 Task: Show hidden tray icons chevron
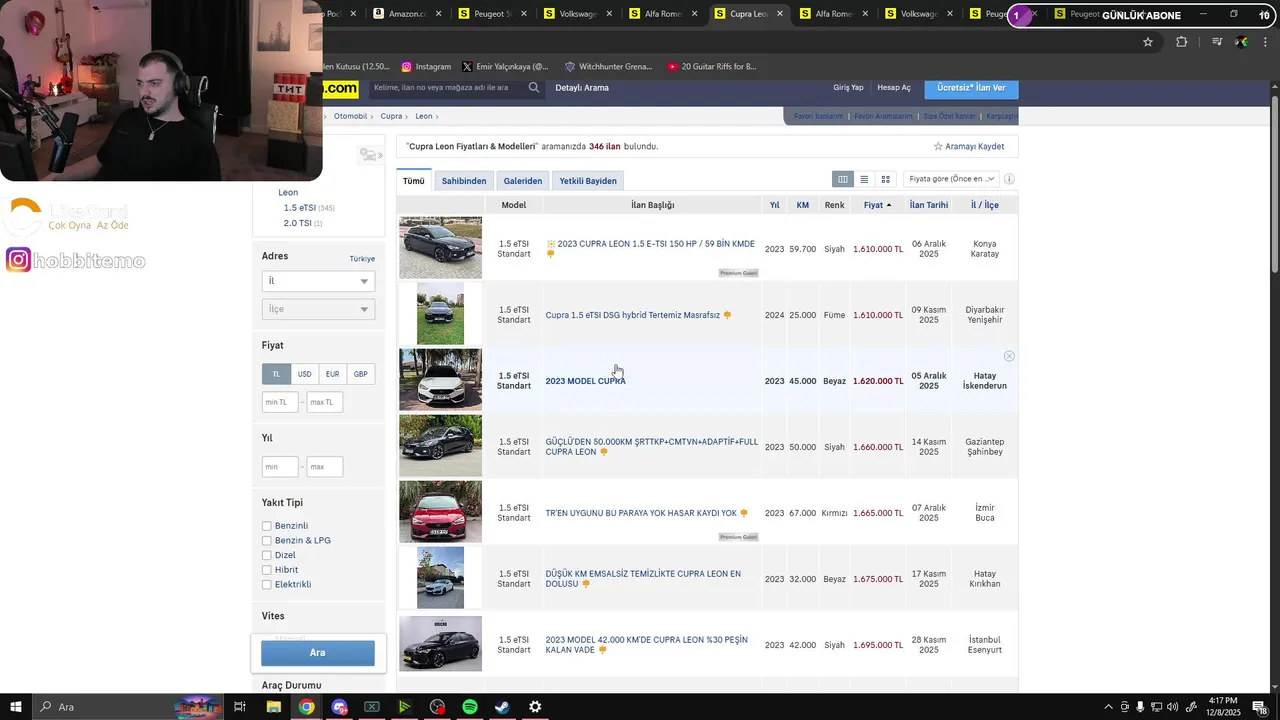pos(1108,707)
